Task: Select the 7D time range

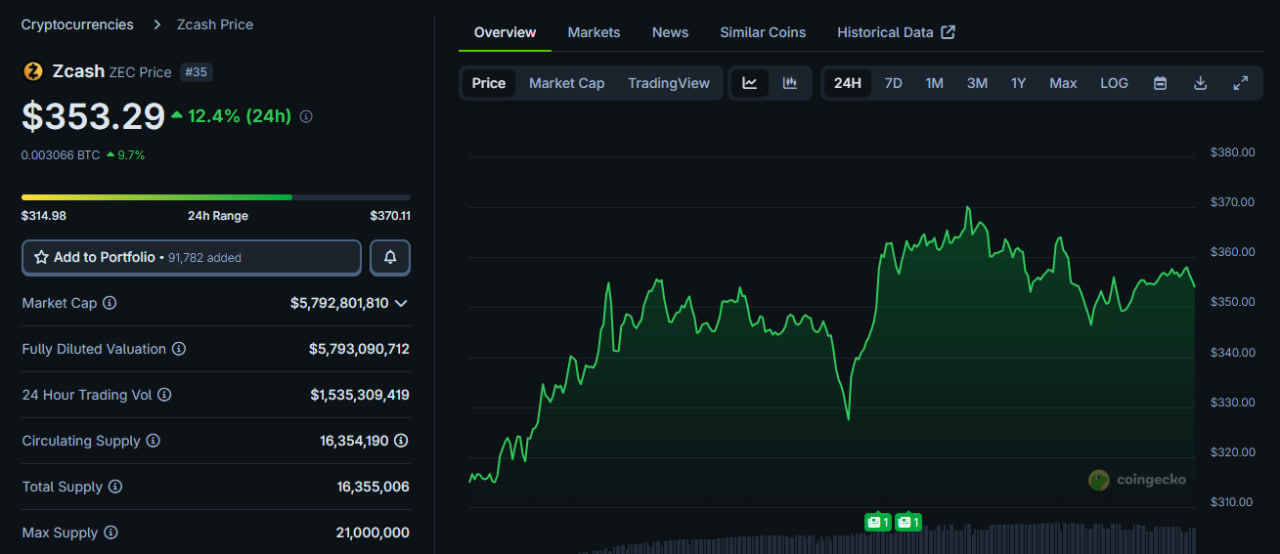Action: pyautogui.click(x=893, y=83)
